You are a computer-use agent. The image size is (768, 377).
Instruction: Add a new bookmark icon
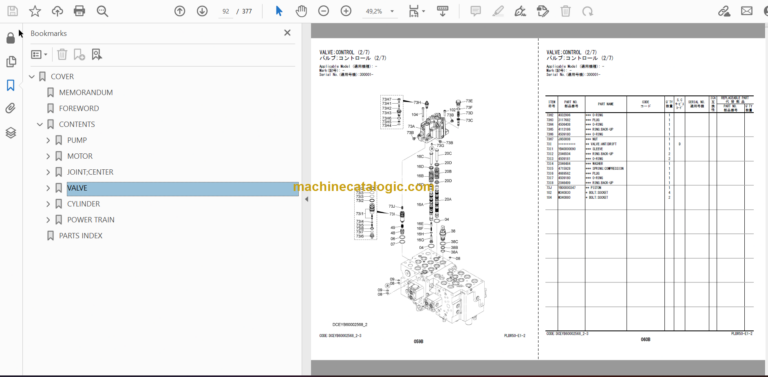79,54
